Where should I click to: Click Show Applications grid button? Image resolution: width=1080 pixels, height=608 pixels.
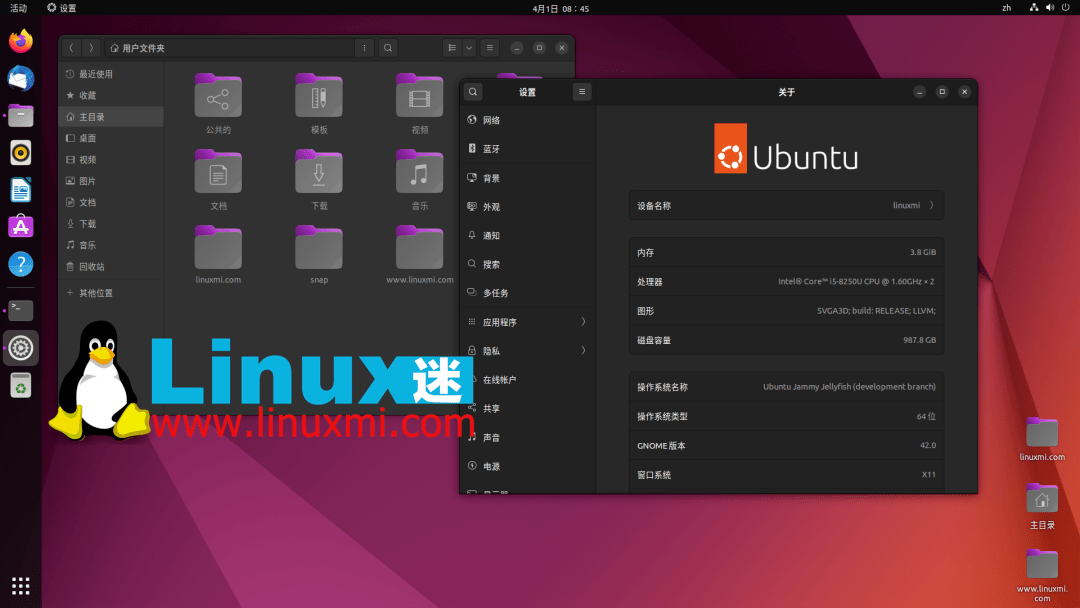[21, 585]
